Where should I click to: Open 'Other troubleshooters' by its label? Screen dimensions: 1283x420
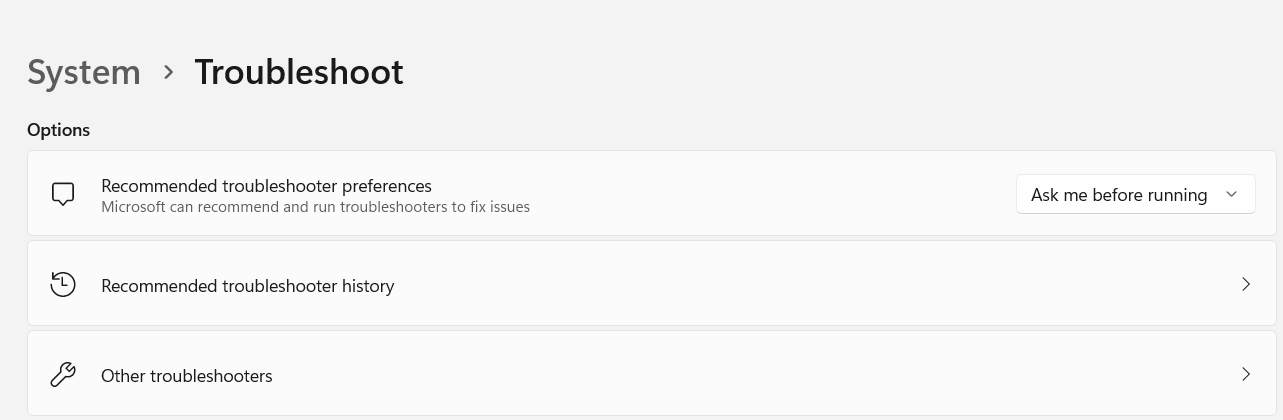click(187, 376)
